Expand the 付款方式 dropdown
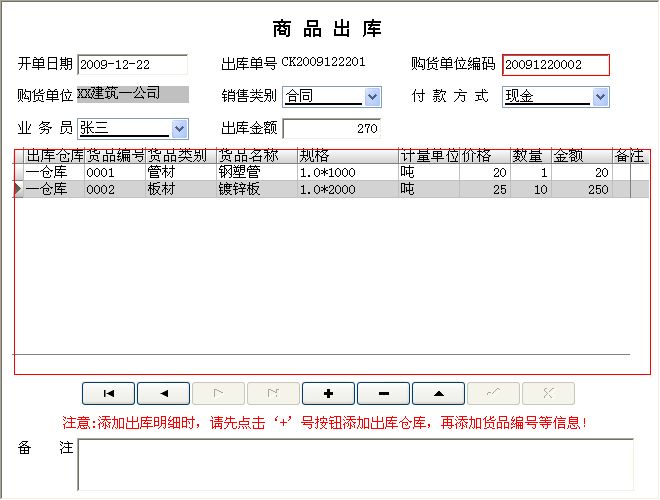 coord(600,97)
